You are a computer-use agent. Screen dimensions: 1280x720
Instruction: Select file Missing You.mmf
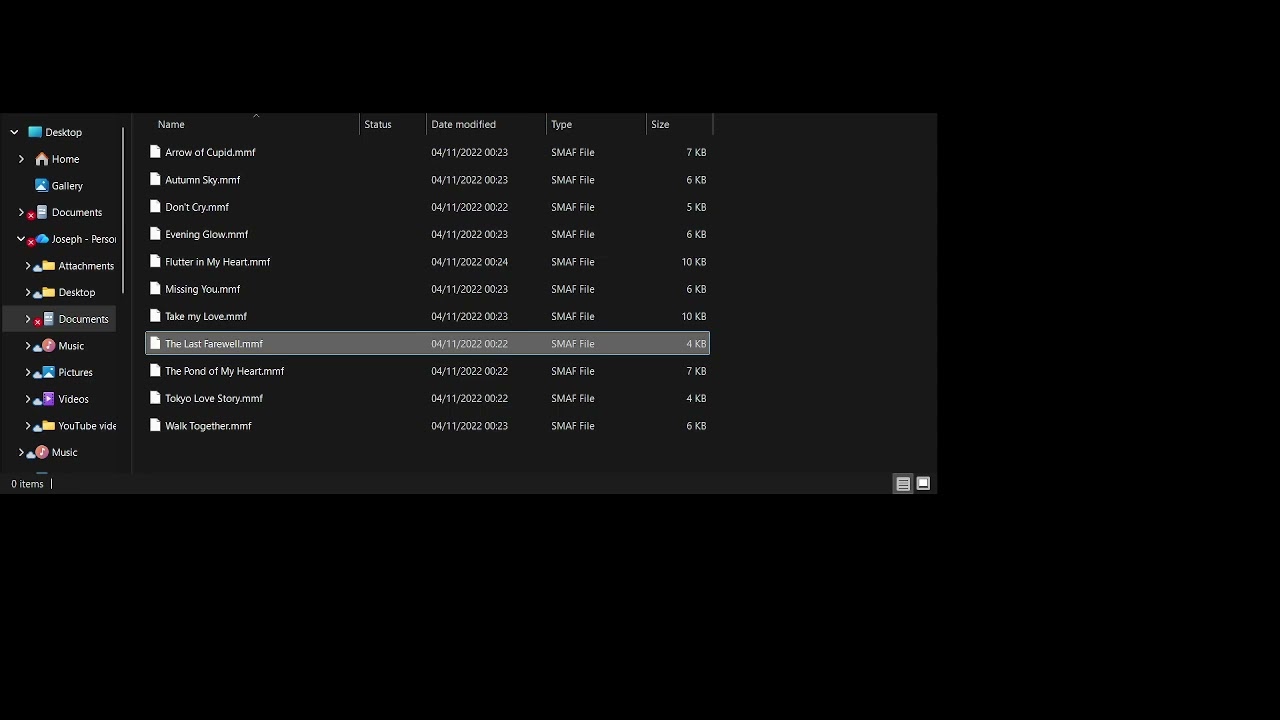click(202, 289)
